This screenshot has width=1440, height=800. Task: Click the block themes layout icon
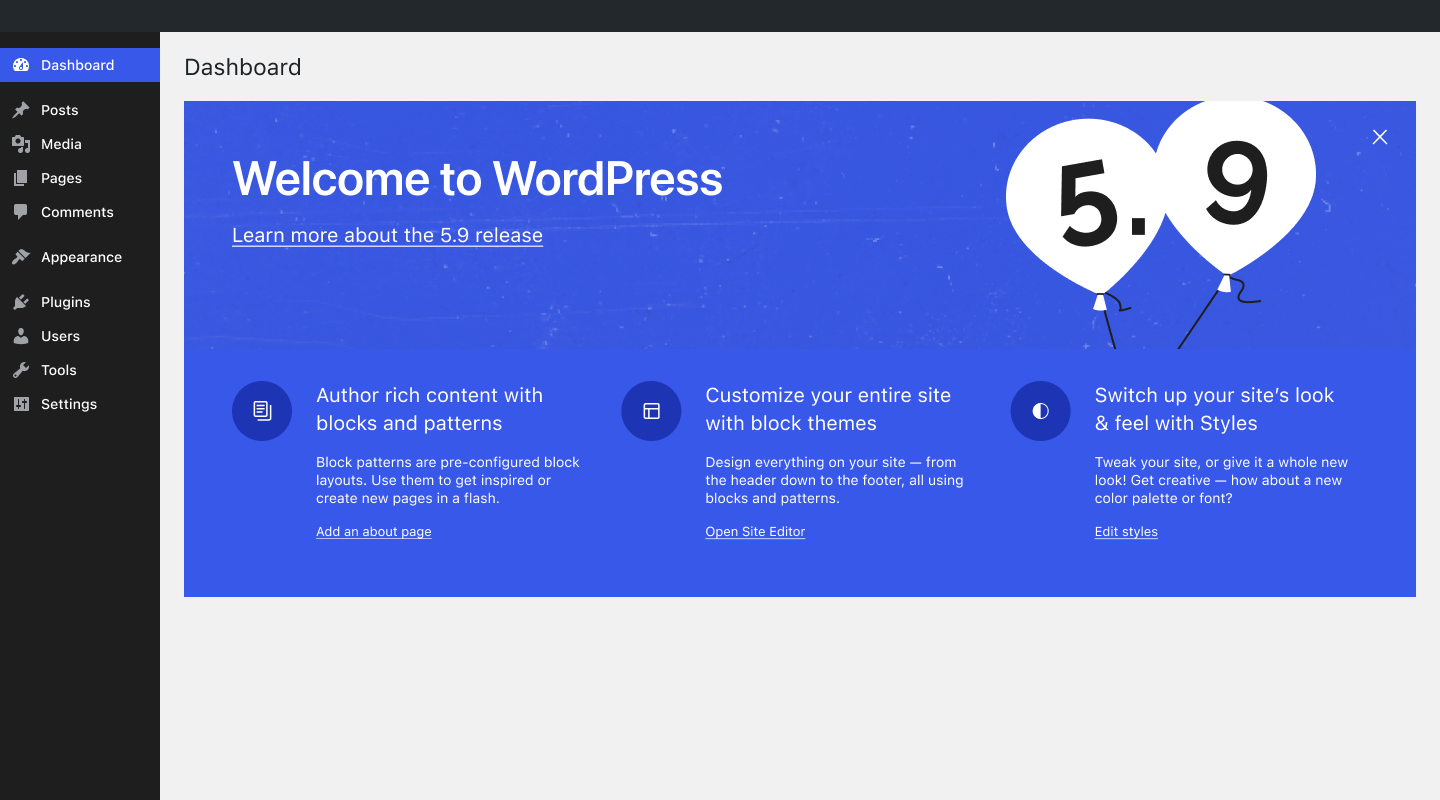pos(651,411)
